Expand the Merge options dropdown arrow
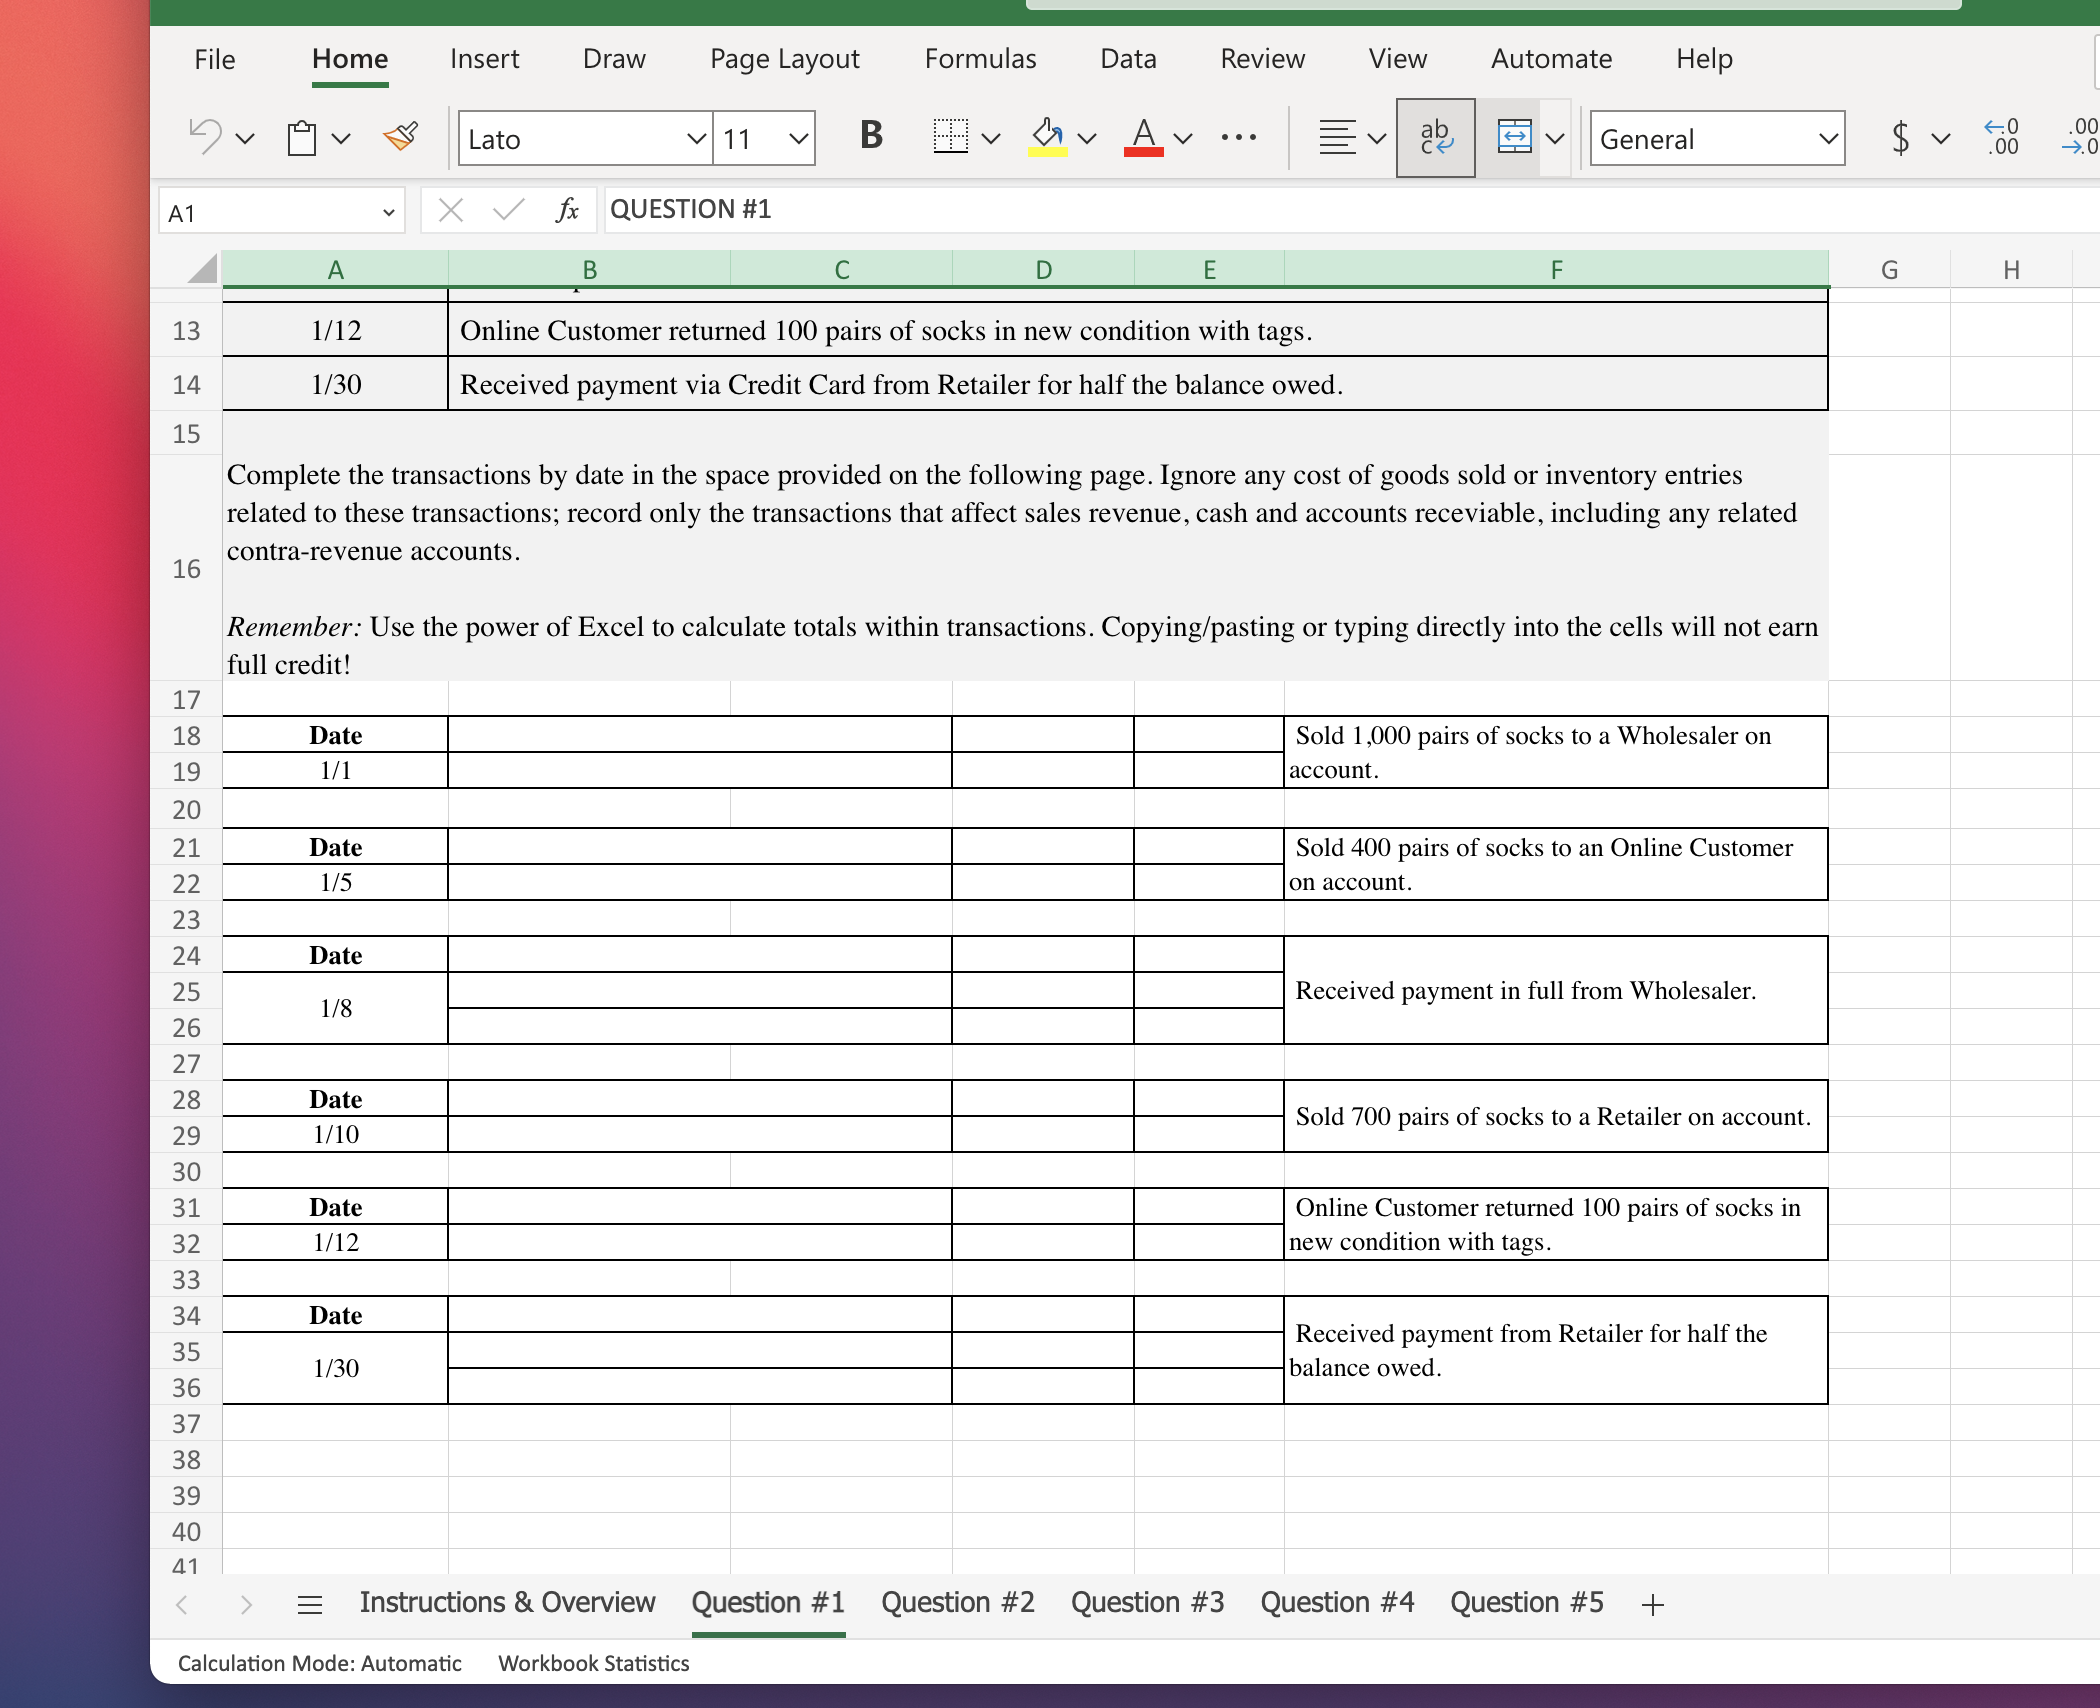The image size is (2100, 1708). 1555,139
